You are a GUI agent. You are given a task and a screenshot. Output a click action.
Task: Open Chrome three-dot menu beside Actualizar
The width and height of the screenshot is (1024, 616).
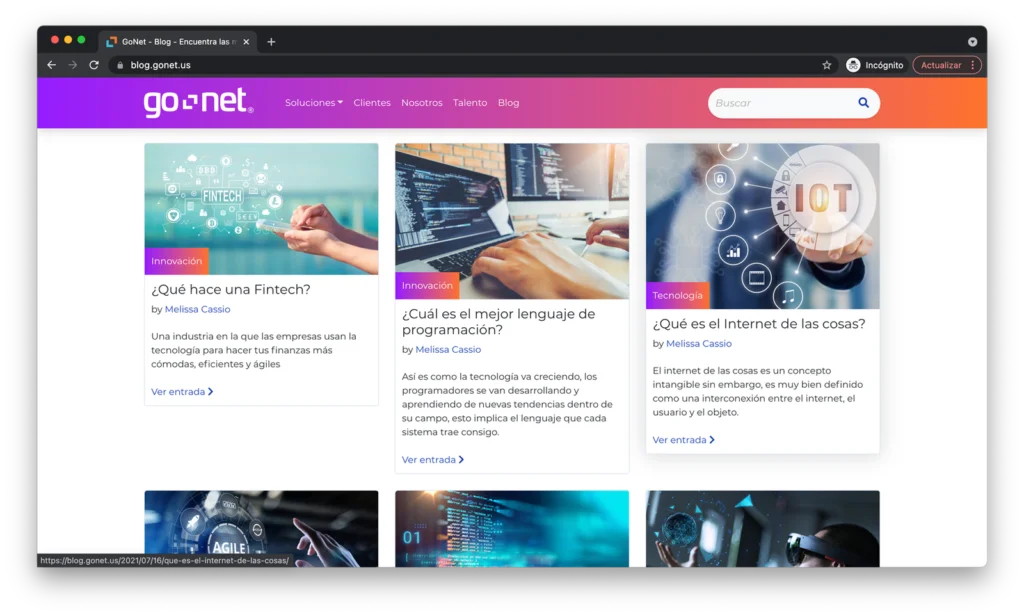pos(973,65)
